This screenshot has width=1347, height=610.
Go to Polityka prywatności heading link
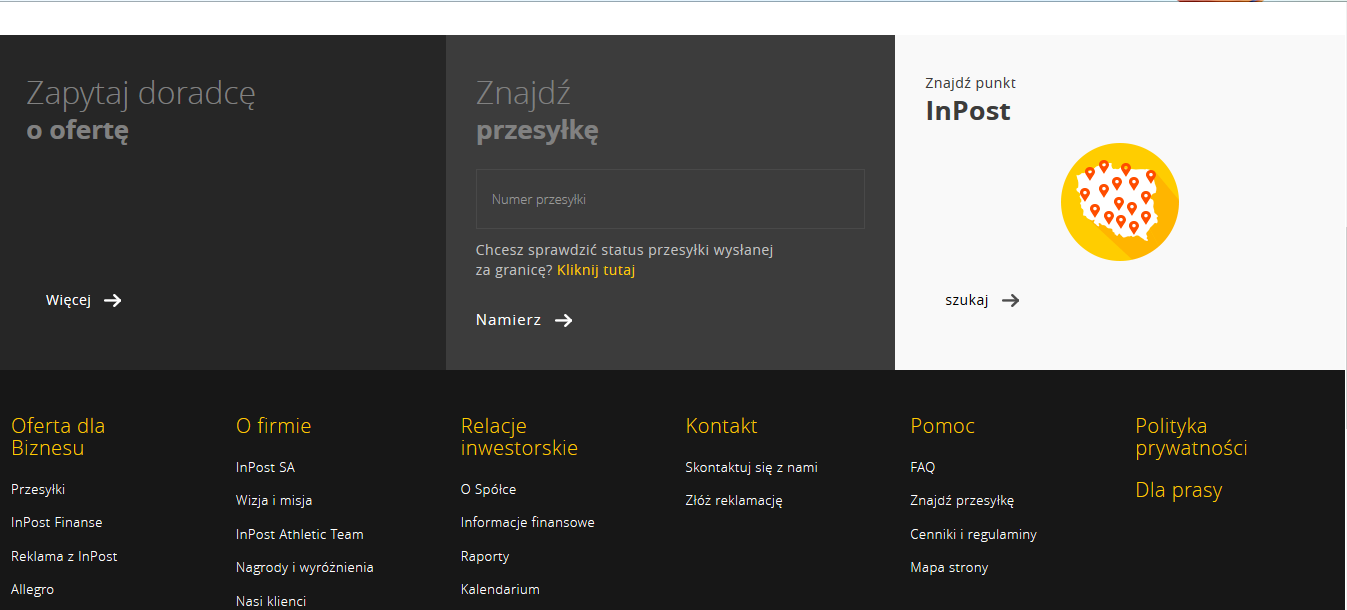pyautogui.click(x=1191, y=437)
